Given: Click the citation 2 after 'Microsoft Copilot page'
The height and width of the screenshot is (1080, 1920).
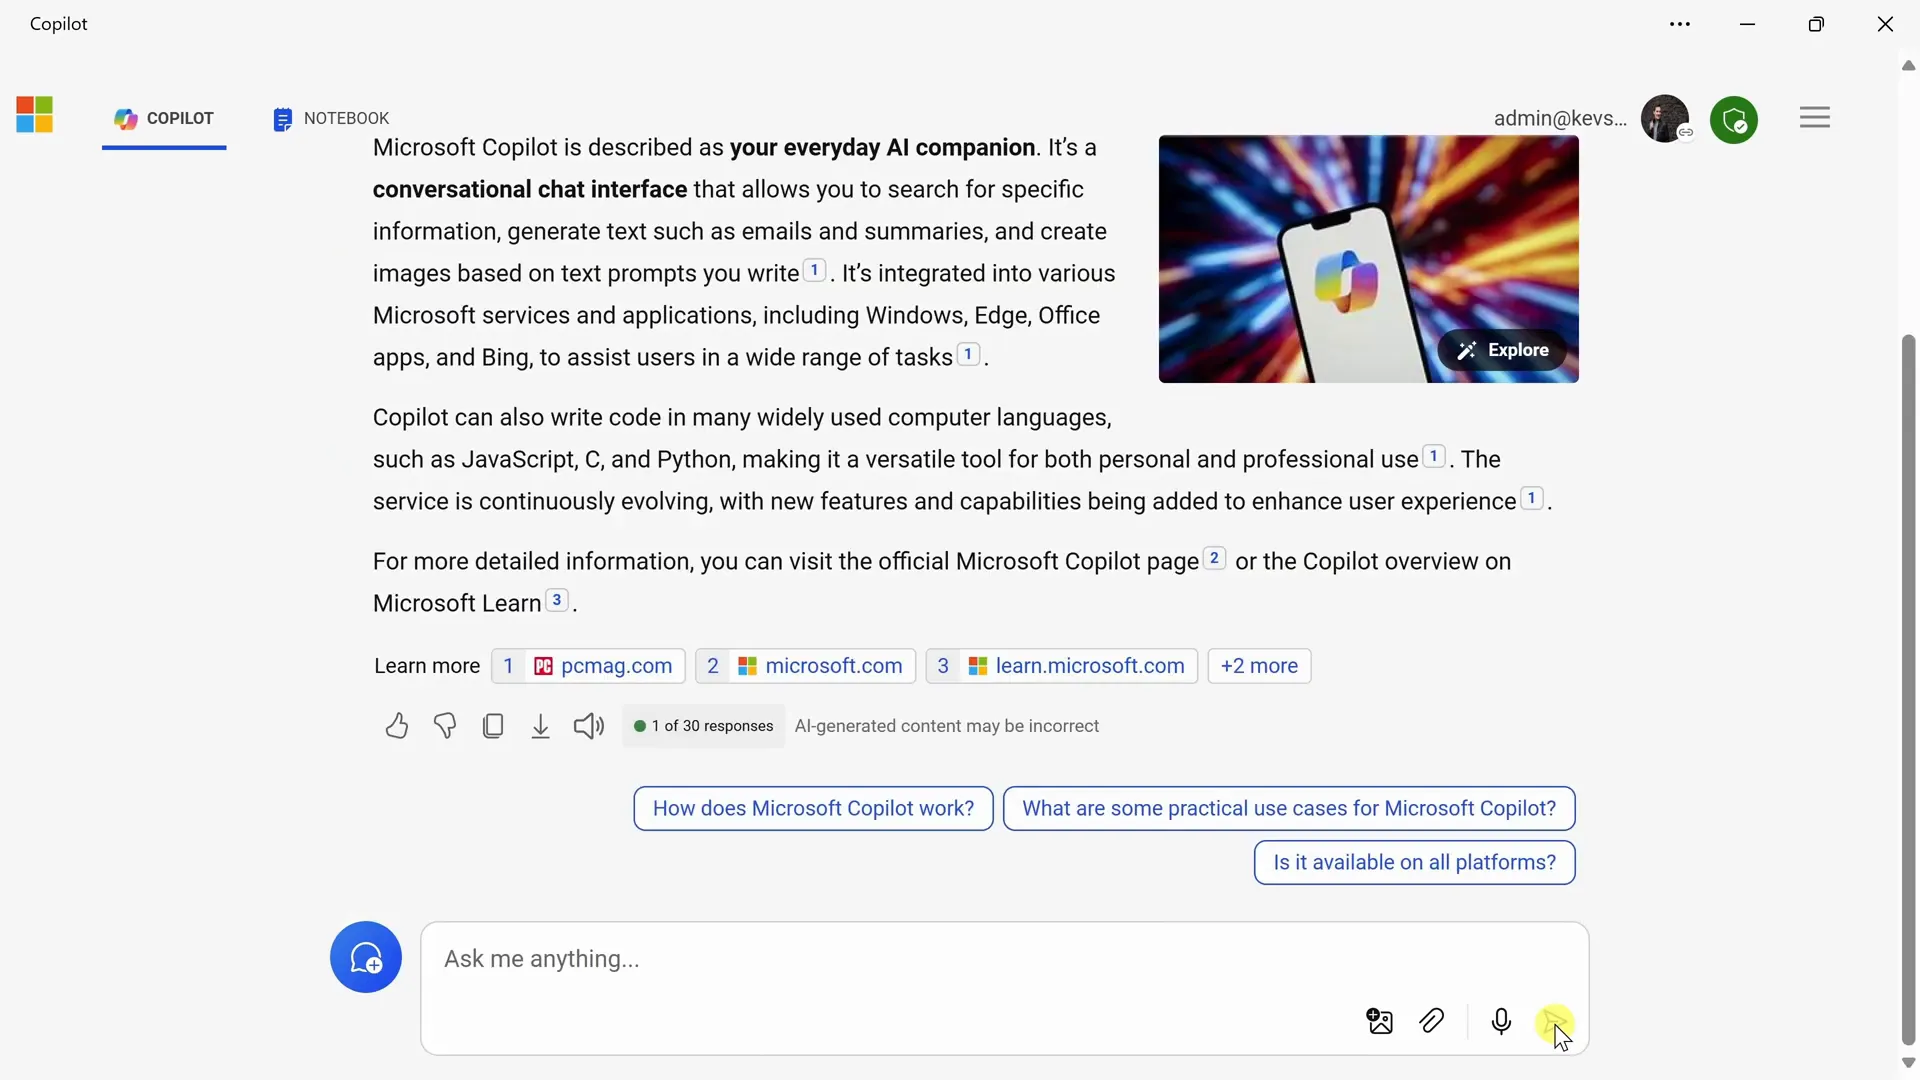Looking at the screenshot, I should point(1214,558).
